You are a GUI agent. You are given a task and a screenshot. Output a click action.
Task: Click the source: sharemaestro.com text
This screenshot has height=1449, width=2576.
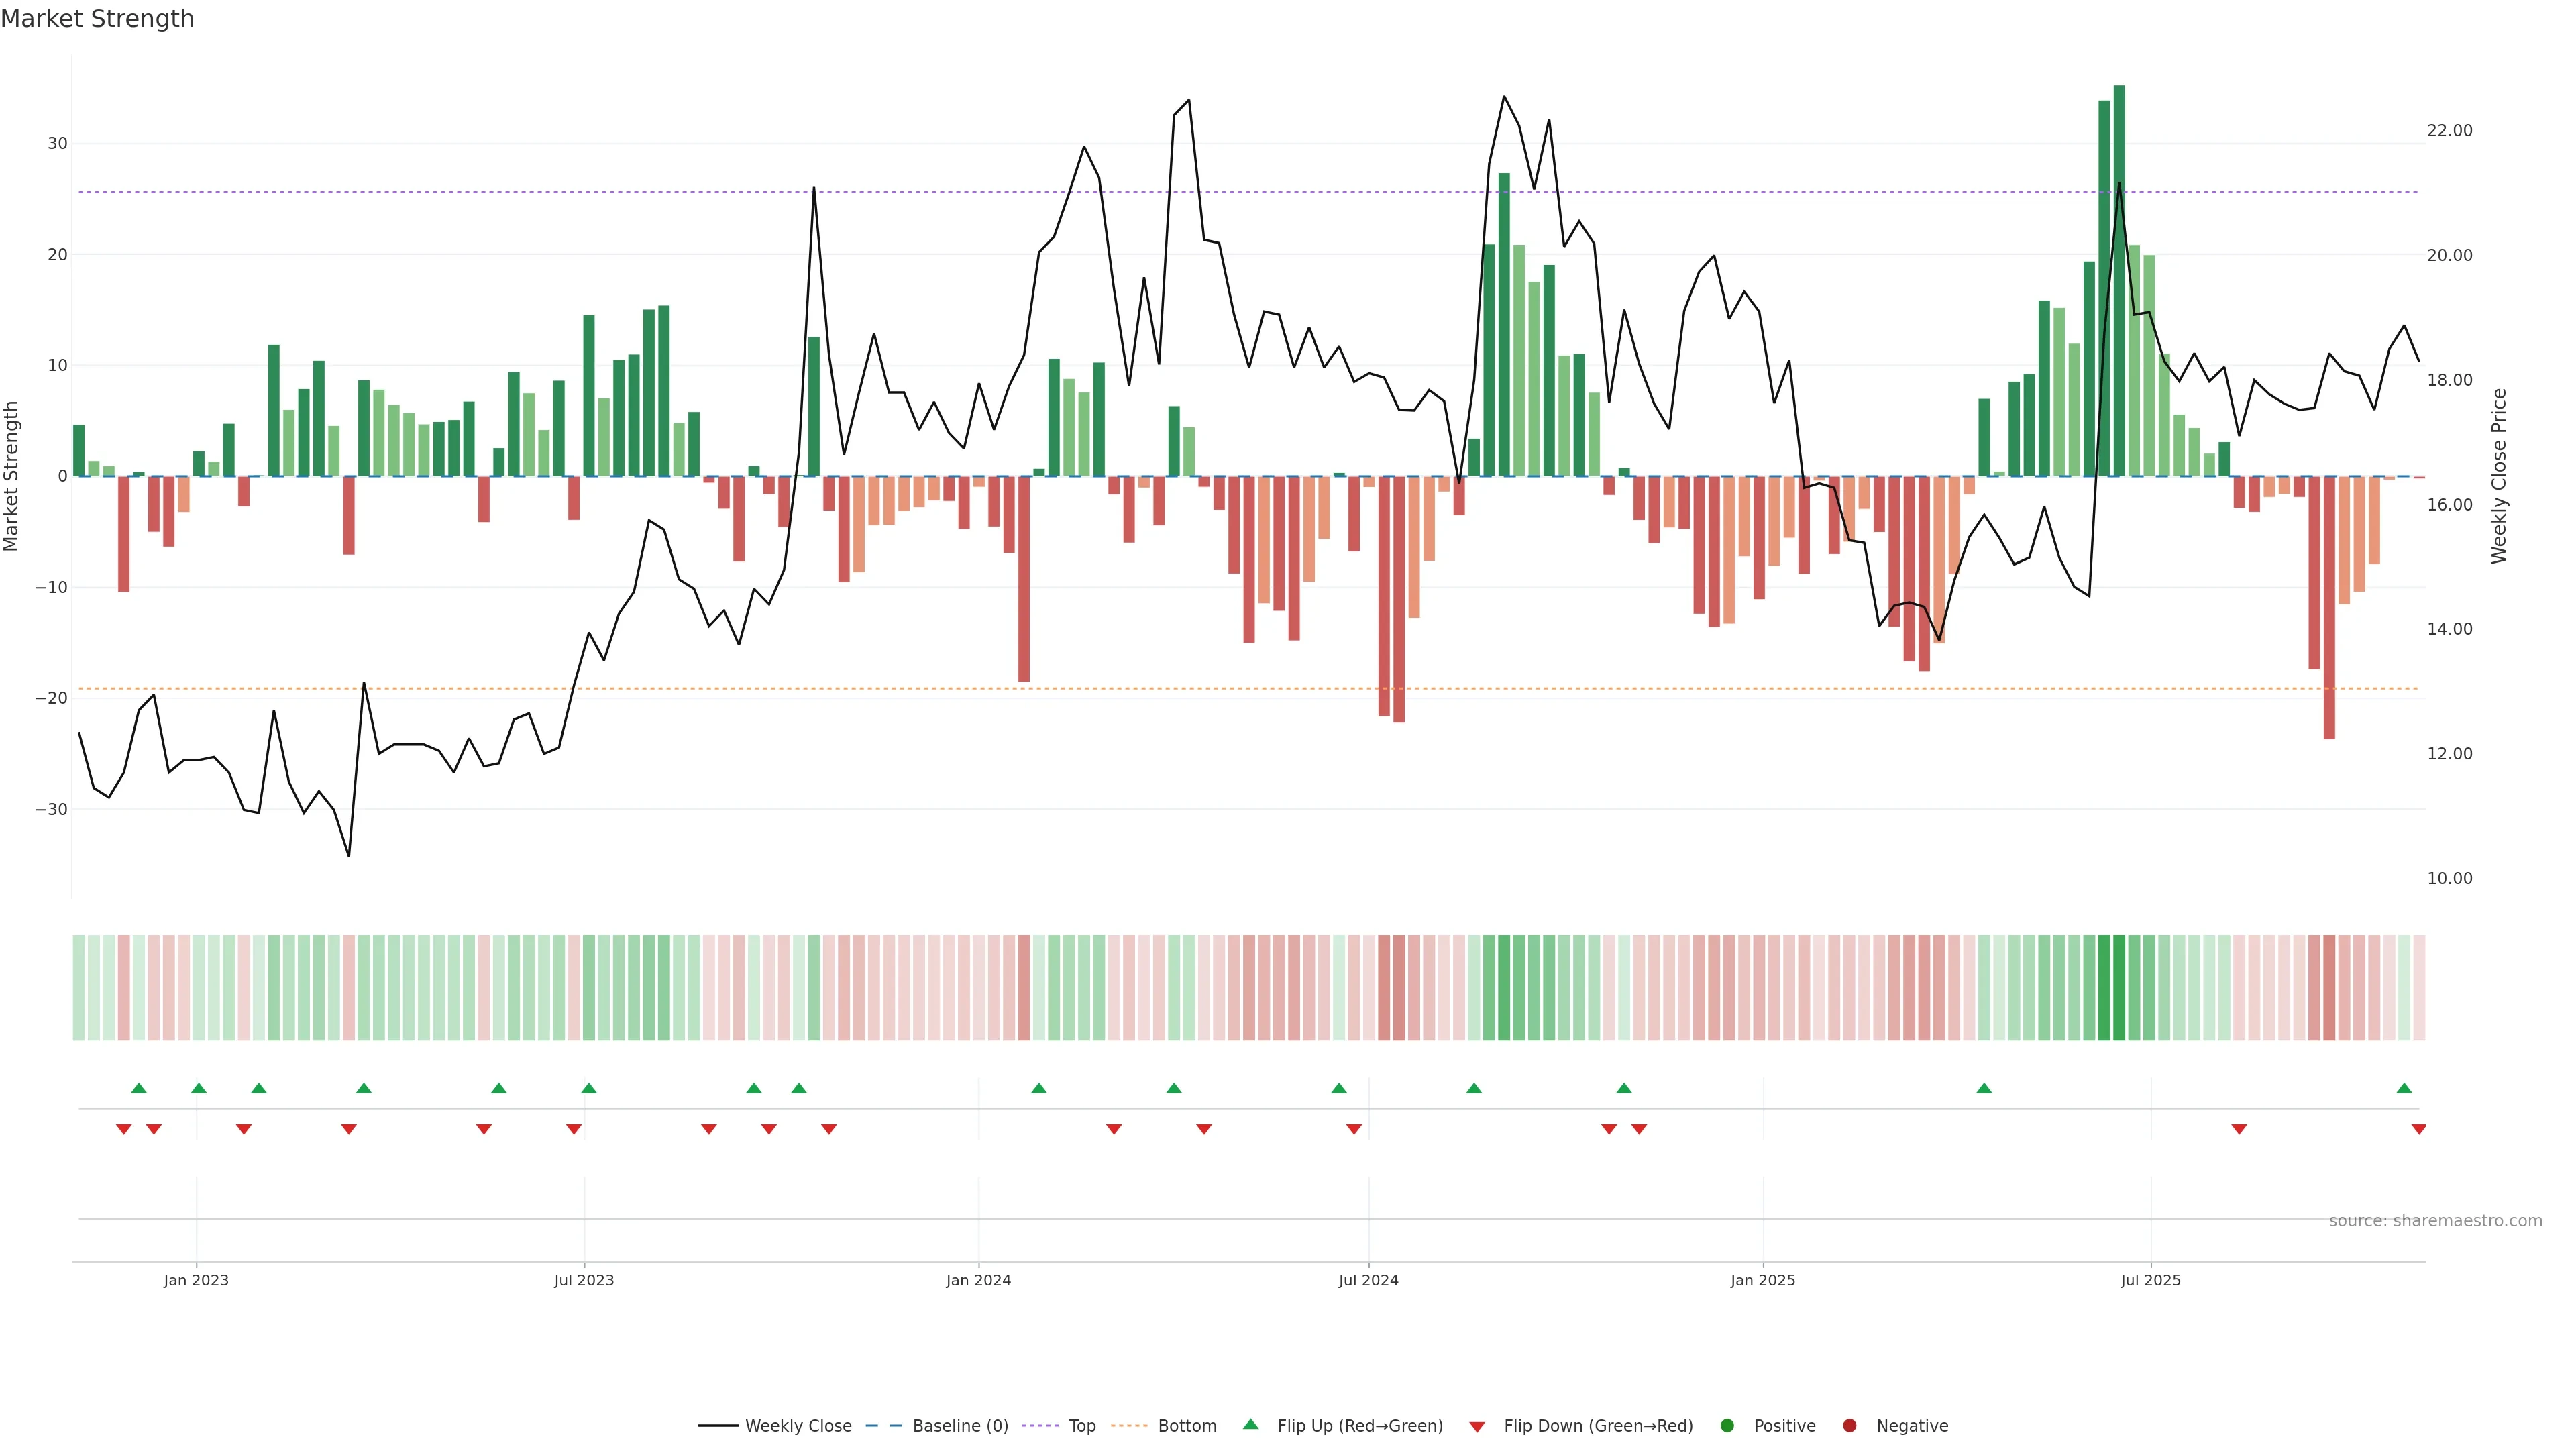point(2435,1221)
